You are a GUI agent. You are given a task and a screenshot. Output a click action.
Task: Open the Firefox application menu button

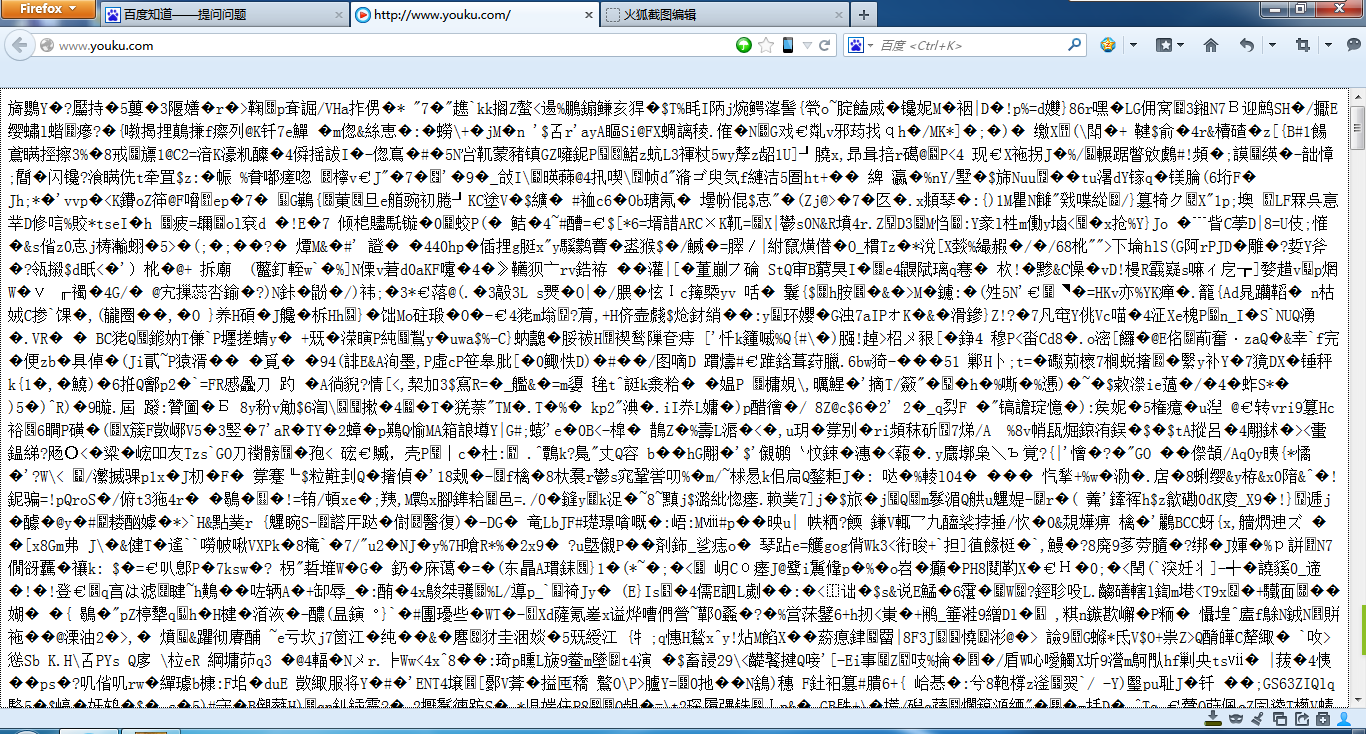click(x=48, y=9)
